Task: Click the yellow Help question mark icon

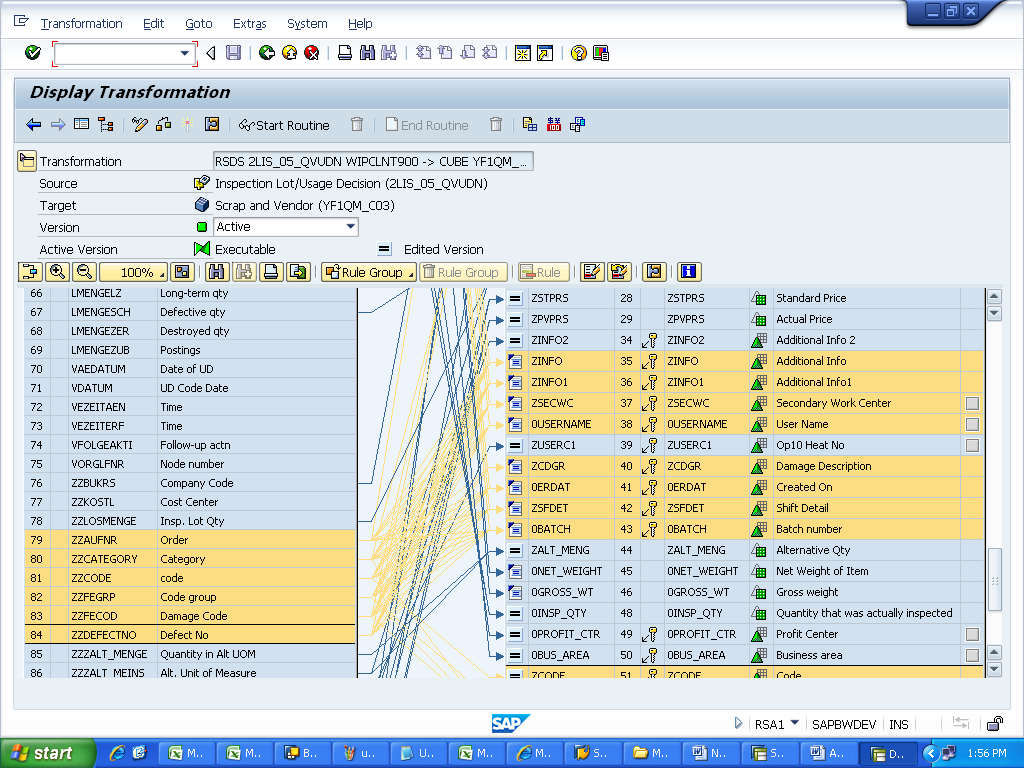Action: pos(578,53)
